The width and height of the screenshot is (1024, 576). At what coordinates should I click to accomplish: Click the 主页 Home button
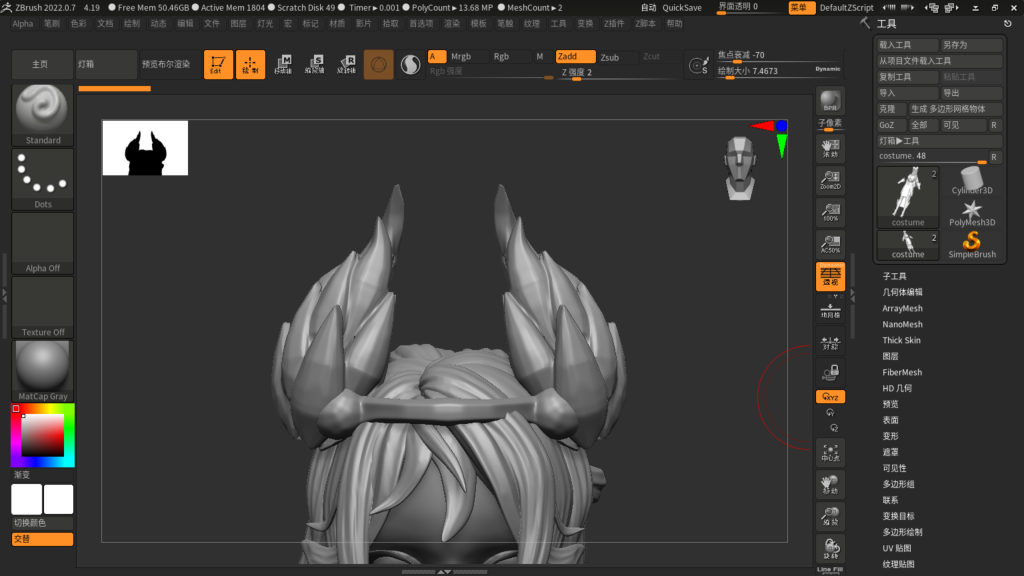[x=40, y=64]
